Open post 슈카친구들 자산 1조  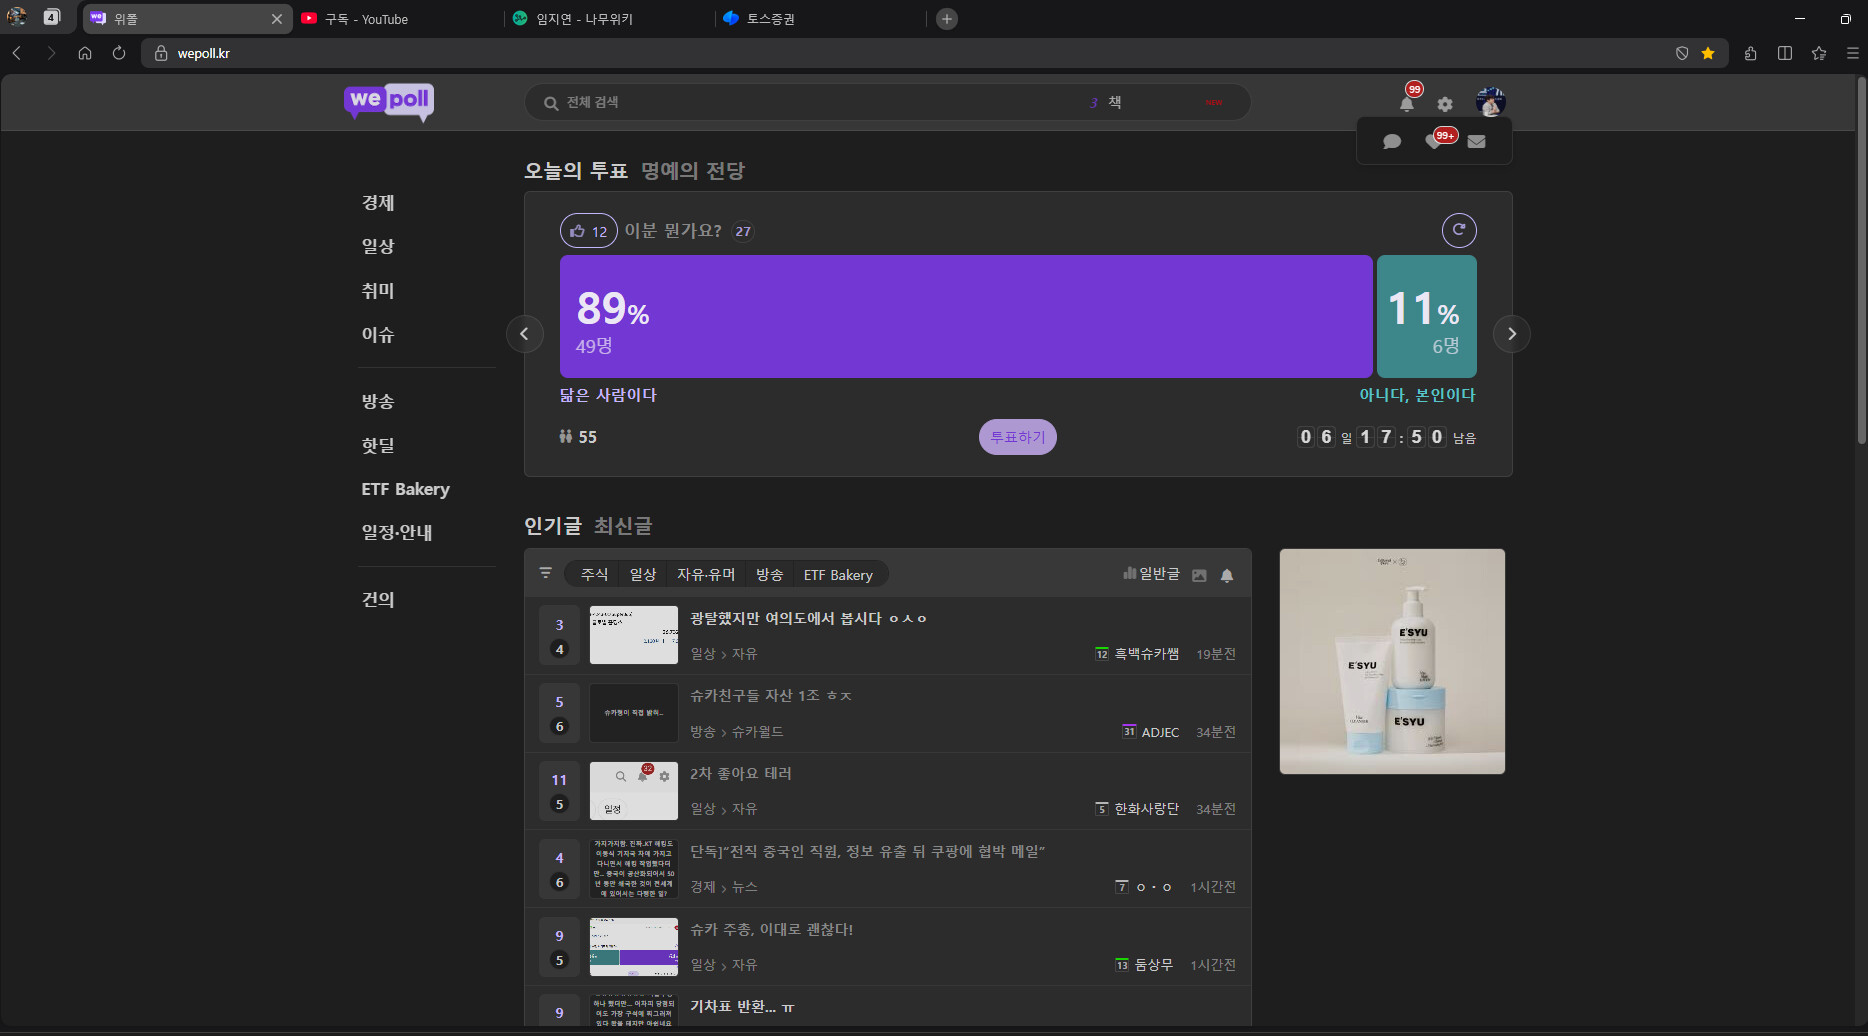tap(771, 696)
